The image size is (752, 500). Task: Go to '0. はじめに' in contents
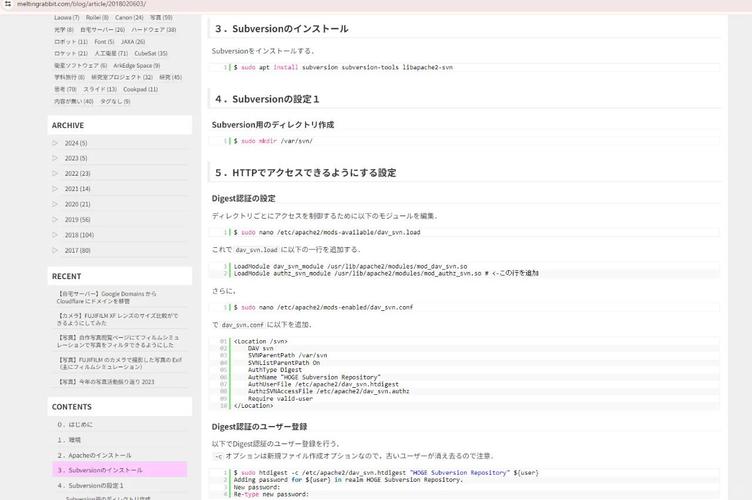74,425
